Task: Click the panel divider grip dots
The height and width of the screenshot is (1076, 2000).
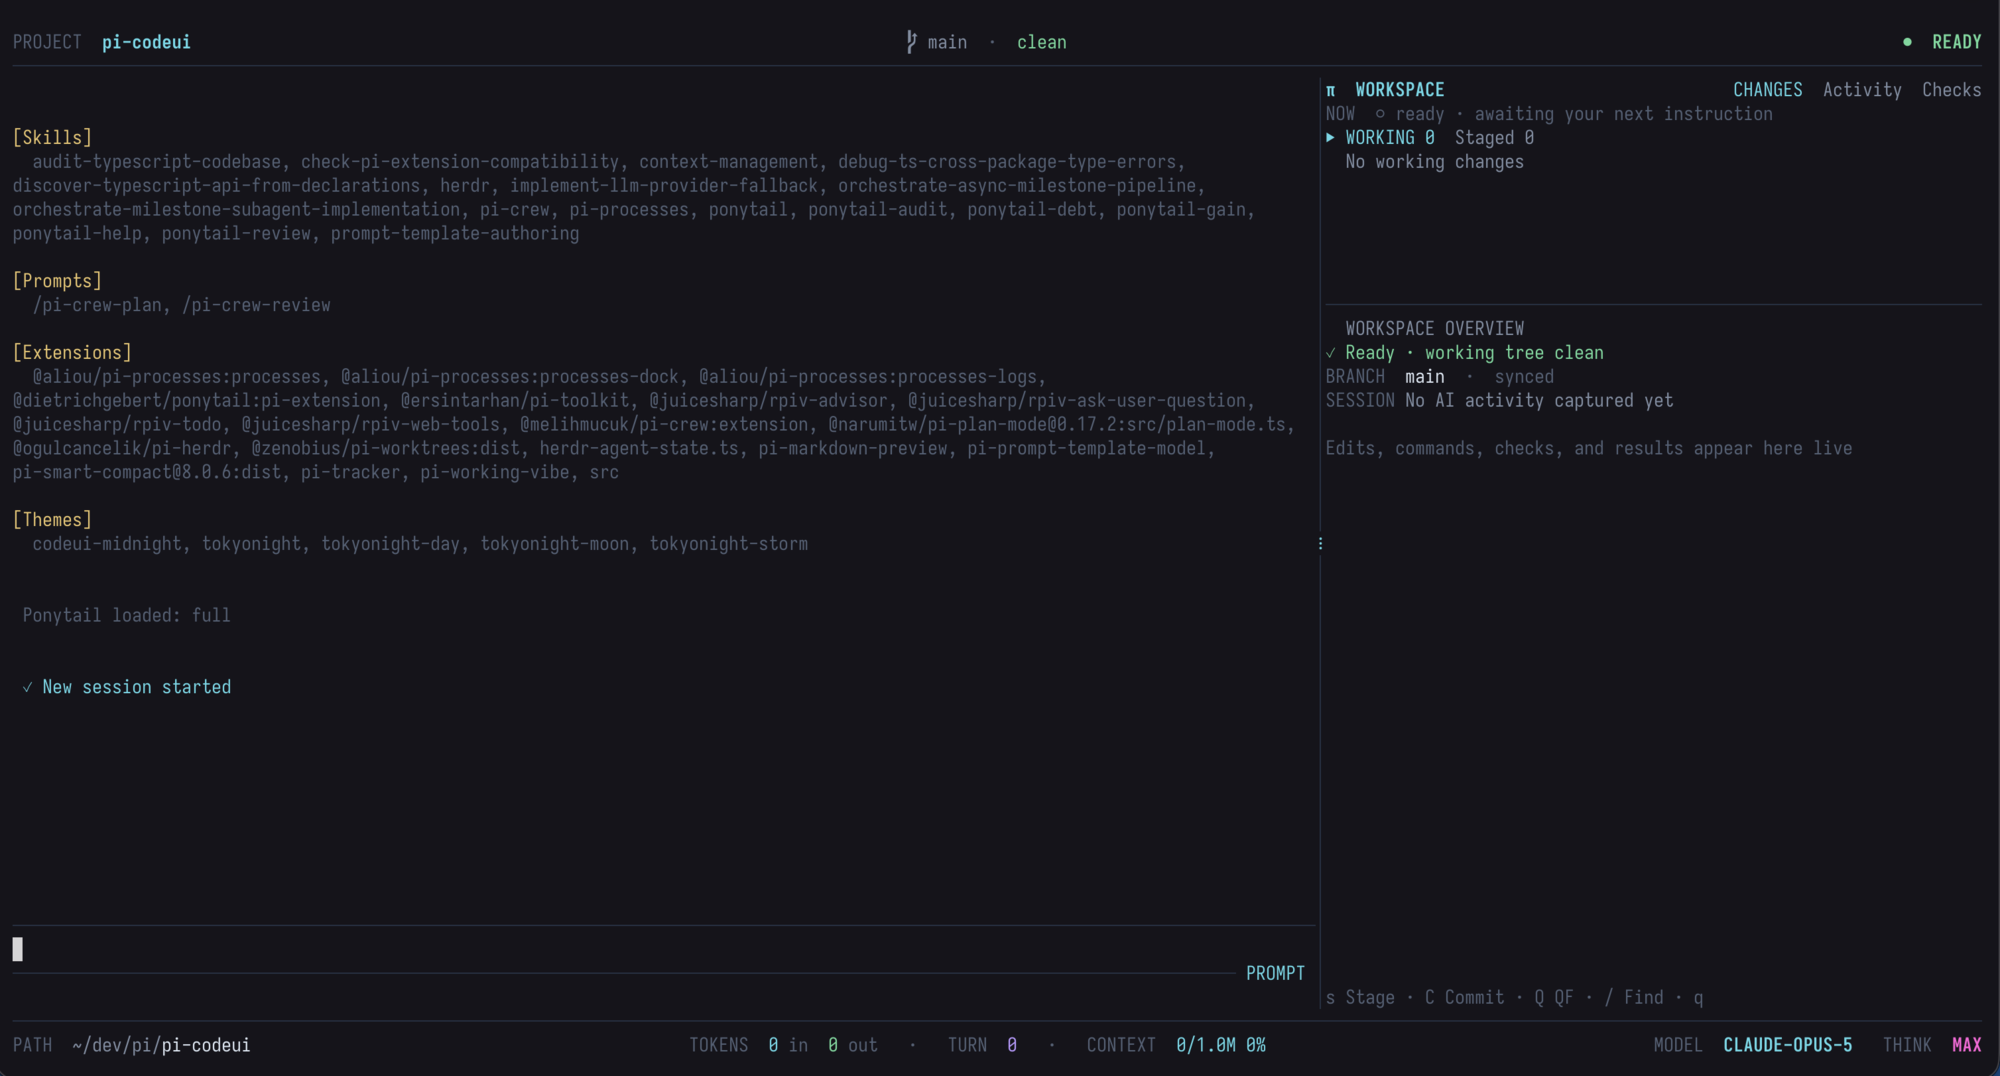Action: click(x=1320, y=543)
